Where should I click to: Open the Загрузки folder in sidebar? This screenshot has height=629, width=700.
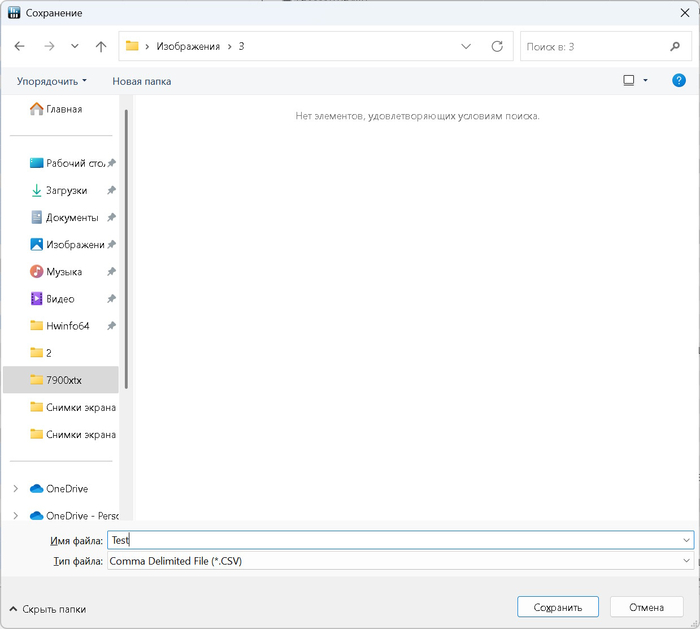coord(66,190)
